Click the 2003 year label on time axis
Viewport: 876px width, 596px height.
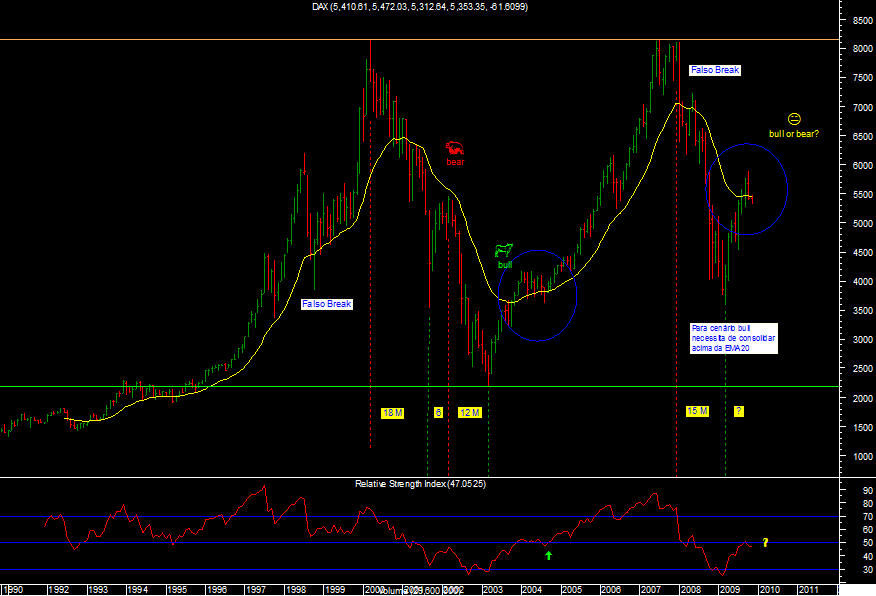tap(493, 590)
